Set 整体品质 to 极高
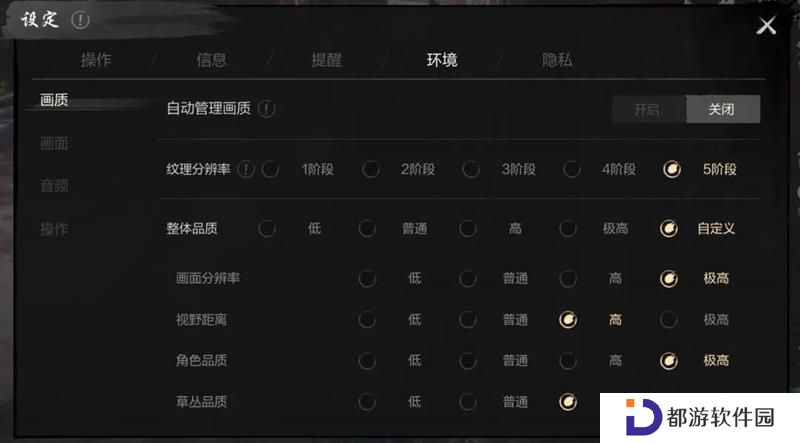This screenshot has height=443, width=800. [567, 228]
